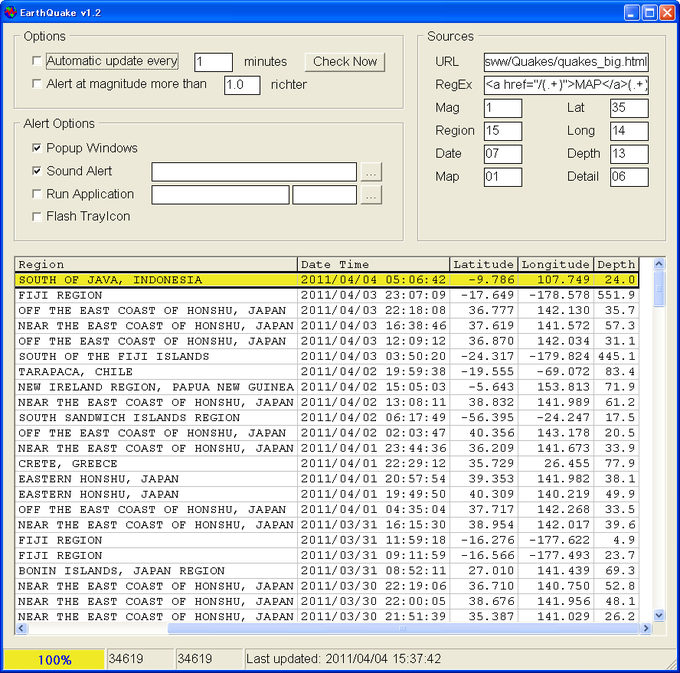Click the Sound Alert file path field
The image size is (680, 673).
[254, 172]
